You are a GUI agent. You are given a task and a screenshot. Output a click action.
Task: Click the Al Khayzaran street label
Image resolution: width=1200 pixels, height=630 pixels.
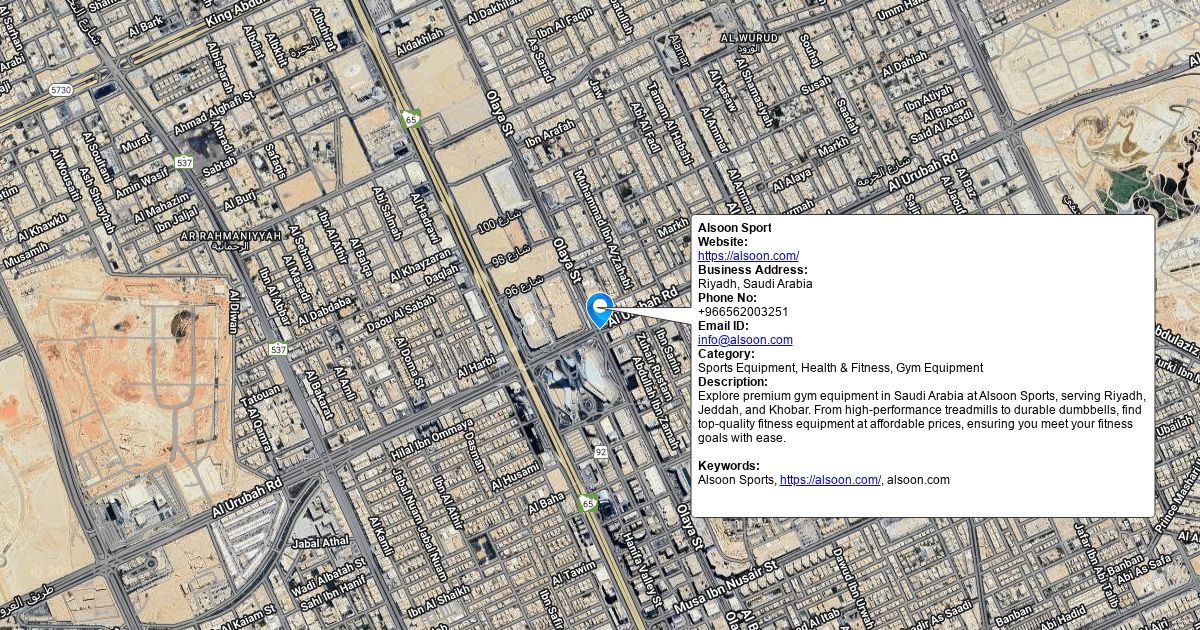click(x=420, y=264)
